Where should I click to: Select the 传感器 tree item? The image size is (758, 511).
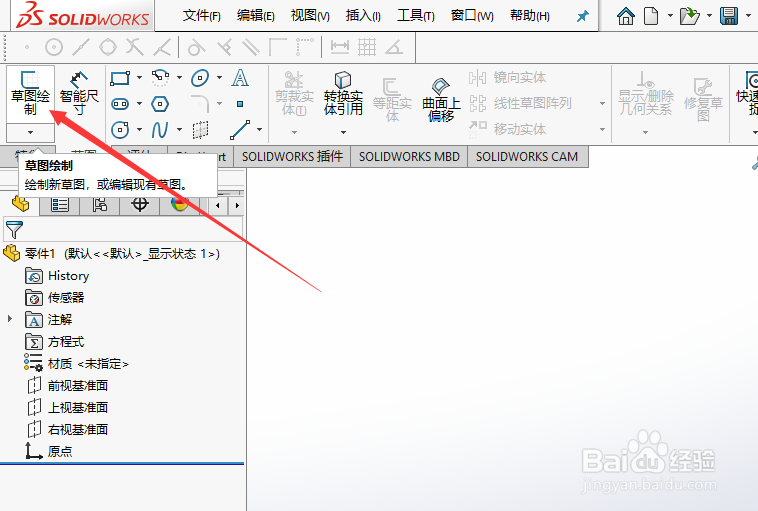(x=55, y=298)
